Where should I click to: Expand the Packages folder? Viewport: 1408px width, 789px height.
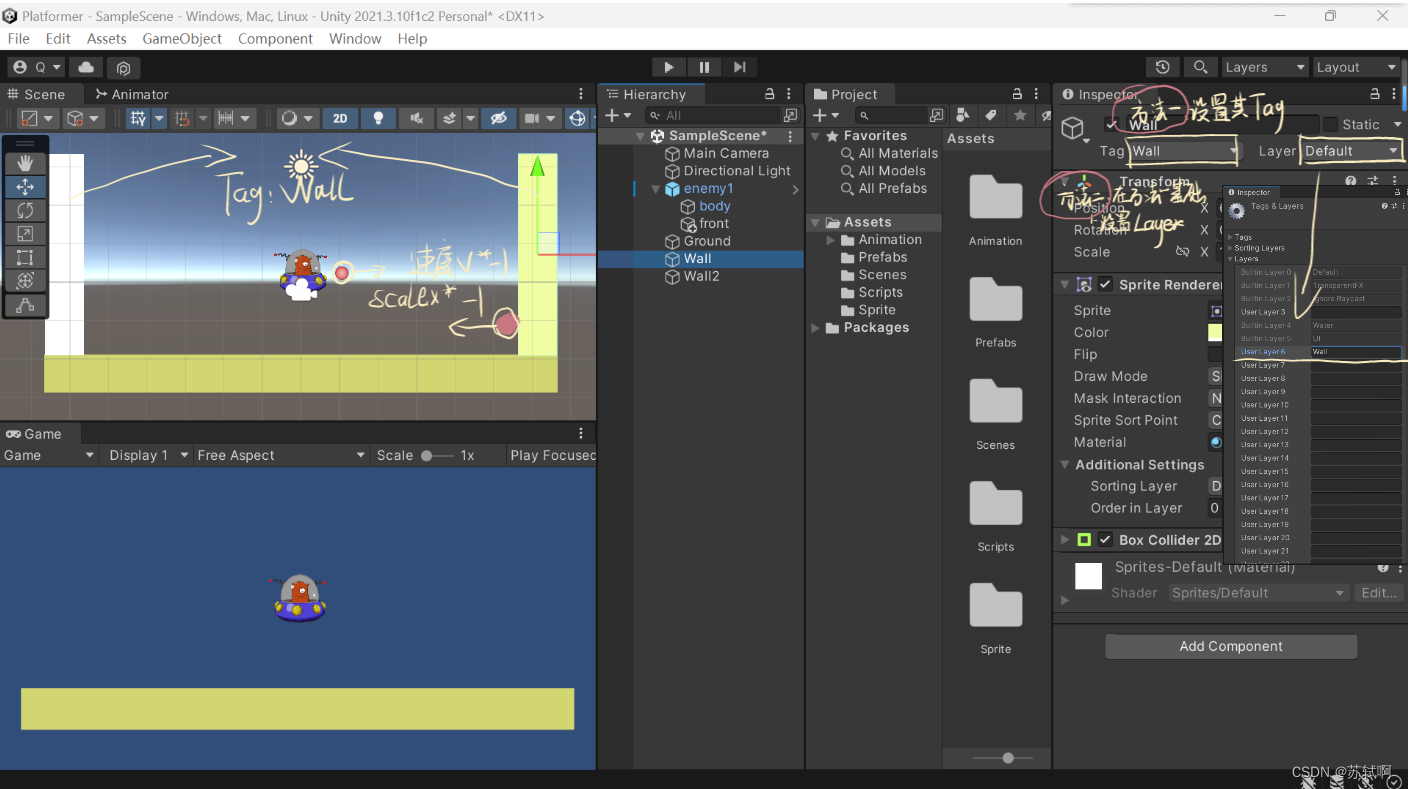coord(816,328)
